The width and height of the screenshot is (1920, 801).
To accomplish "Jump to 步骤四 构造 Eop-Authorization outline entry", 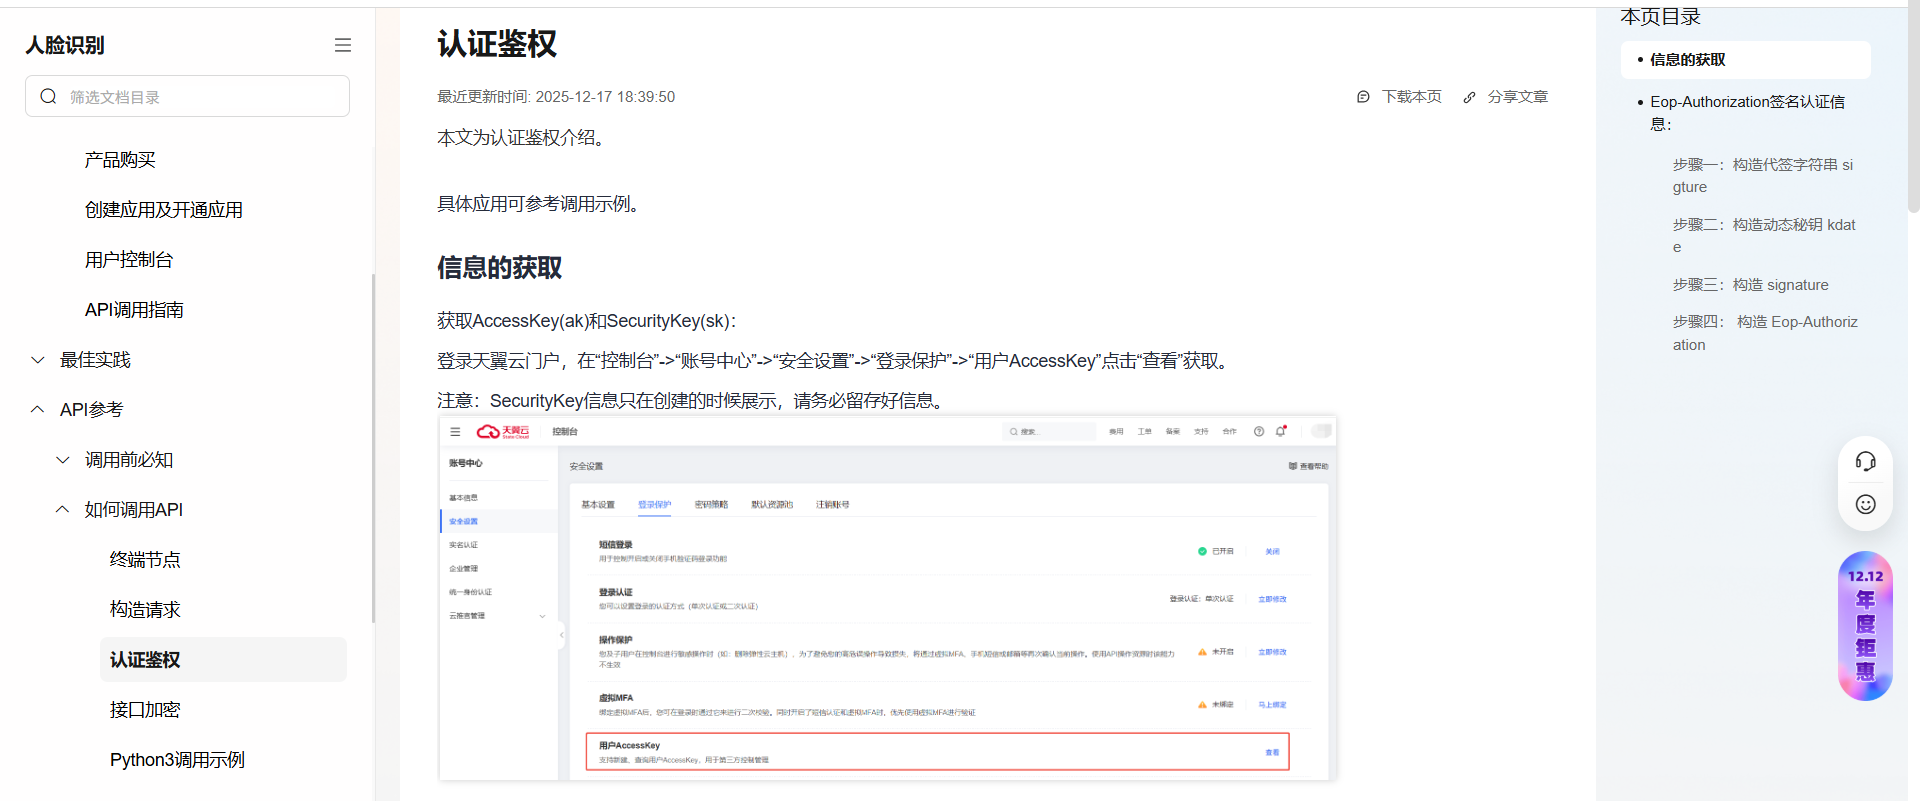I will (x=1766, y=333).
